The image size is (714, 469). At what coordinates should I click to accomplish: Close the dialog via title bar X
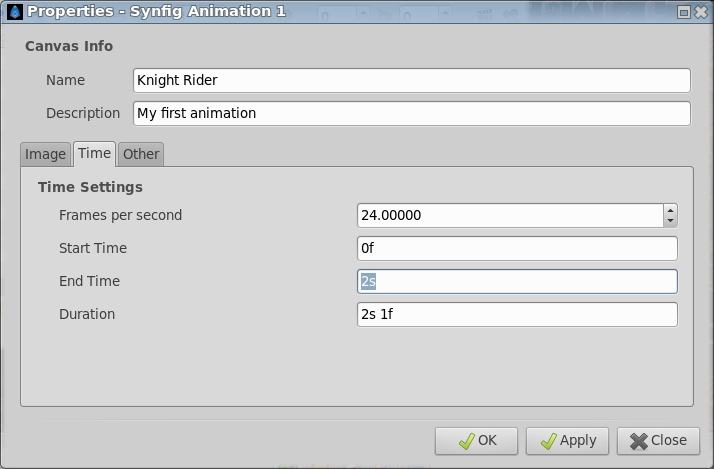pyautogui.click(x=701, y=12)
